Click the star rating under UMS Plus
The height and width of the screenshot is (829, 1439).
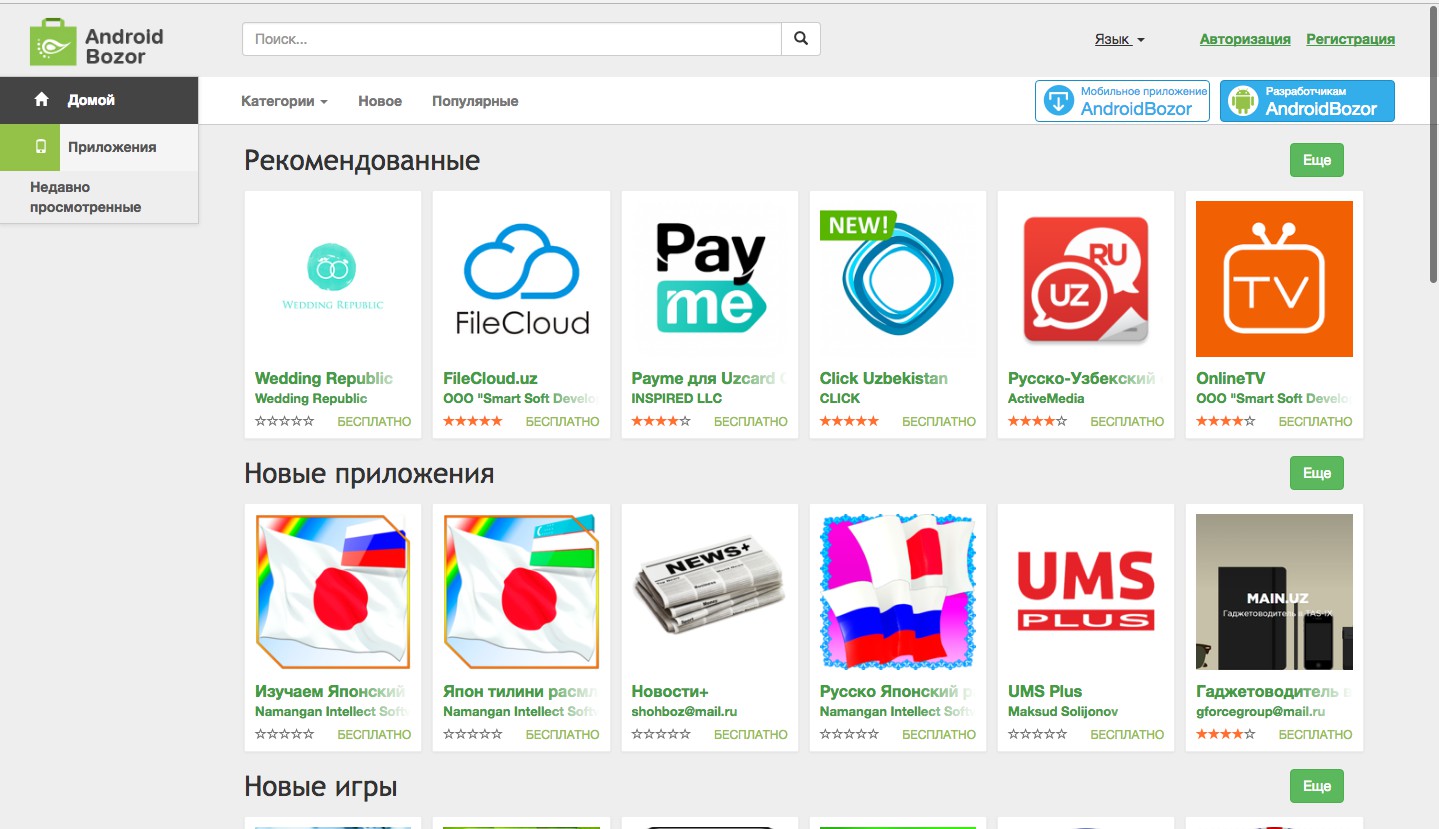(1037, 734)
